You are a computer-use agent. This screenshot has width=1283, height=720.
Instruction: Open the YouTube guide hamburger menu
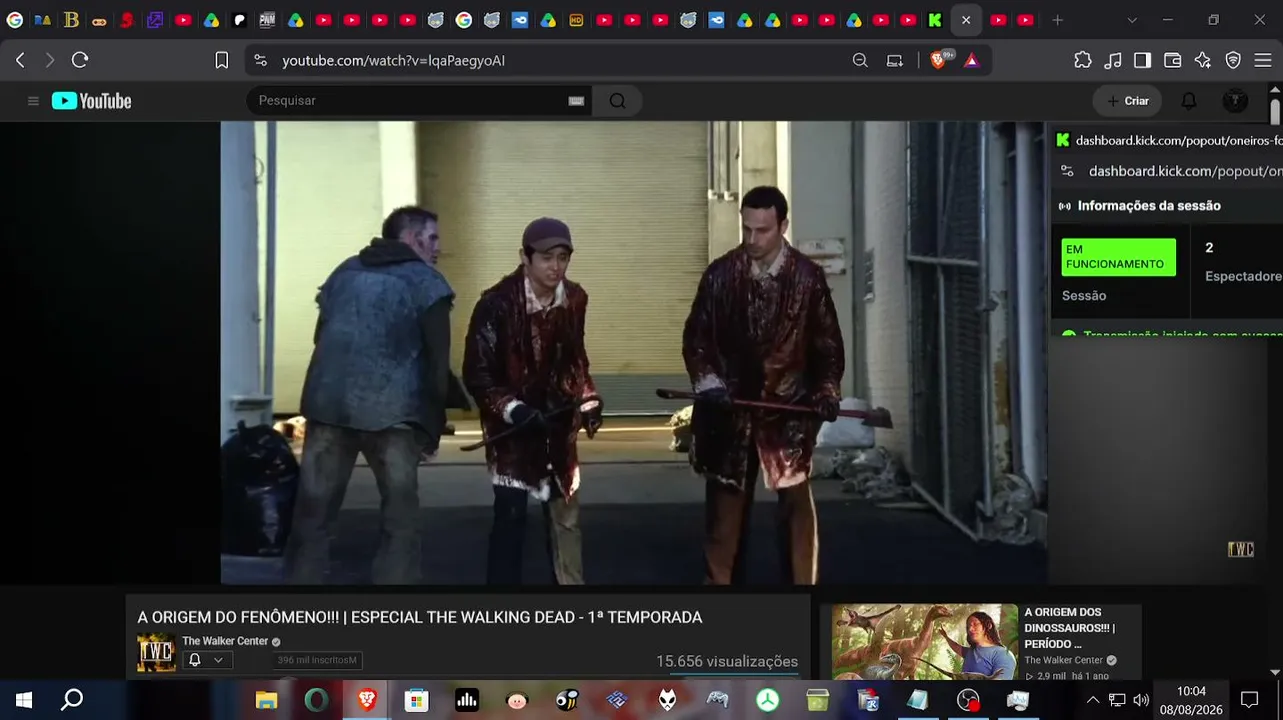coord(33,101)
